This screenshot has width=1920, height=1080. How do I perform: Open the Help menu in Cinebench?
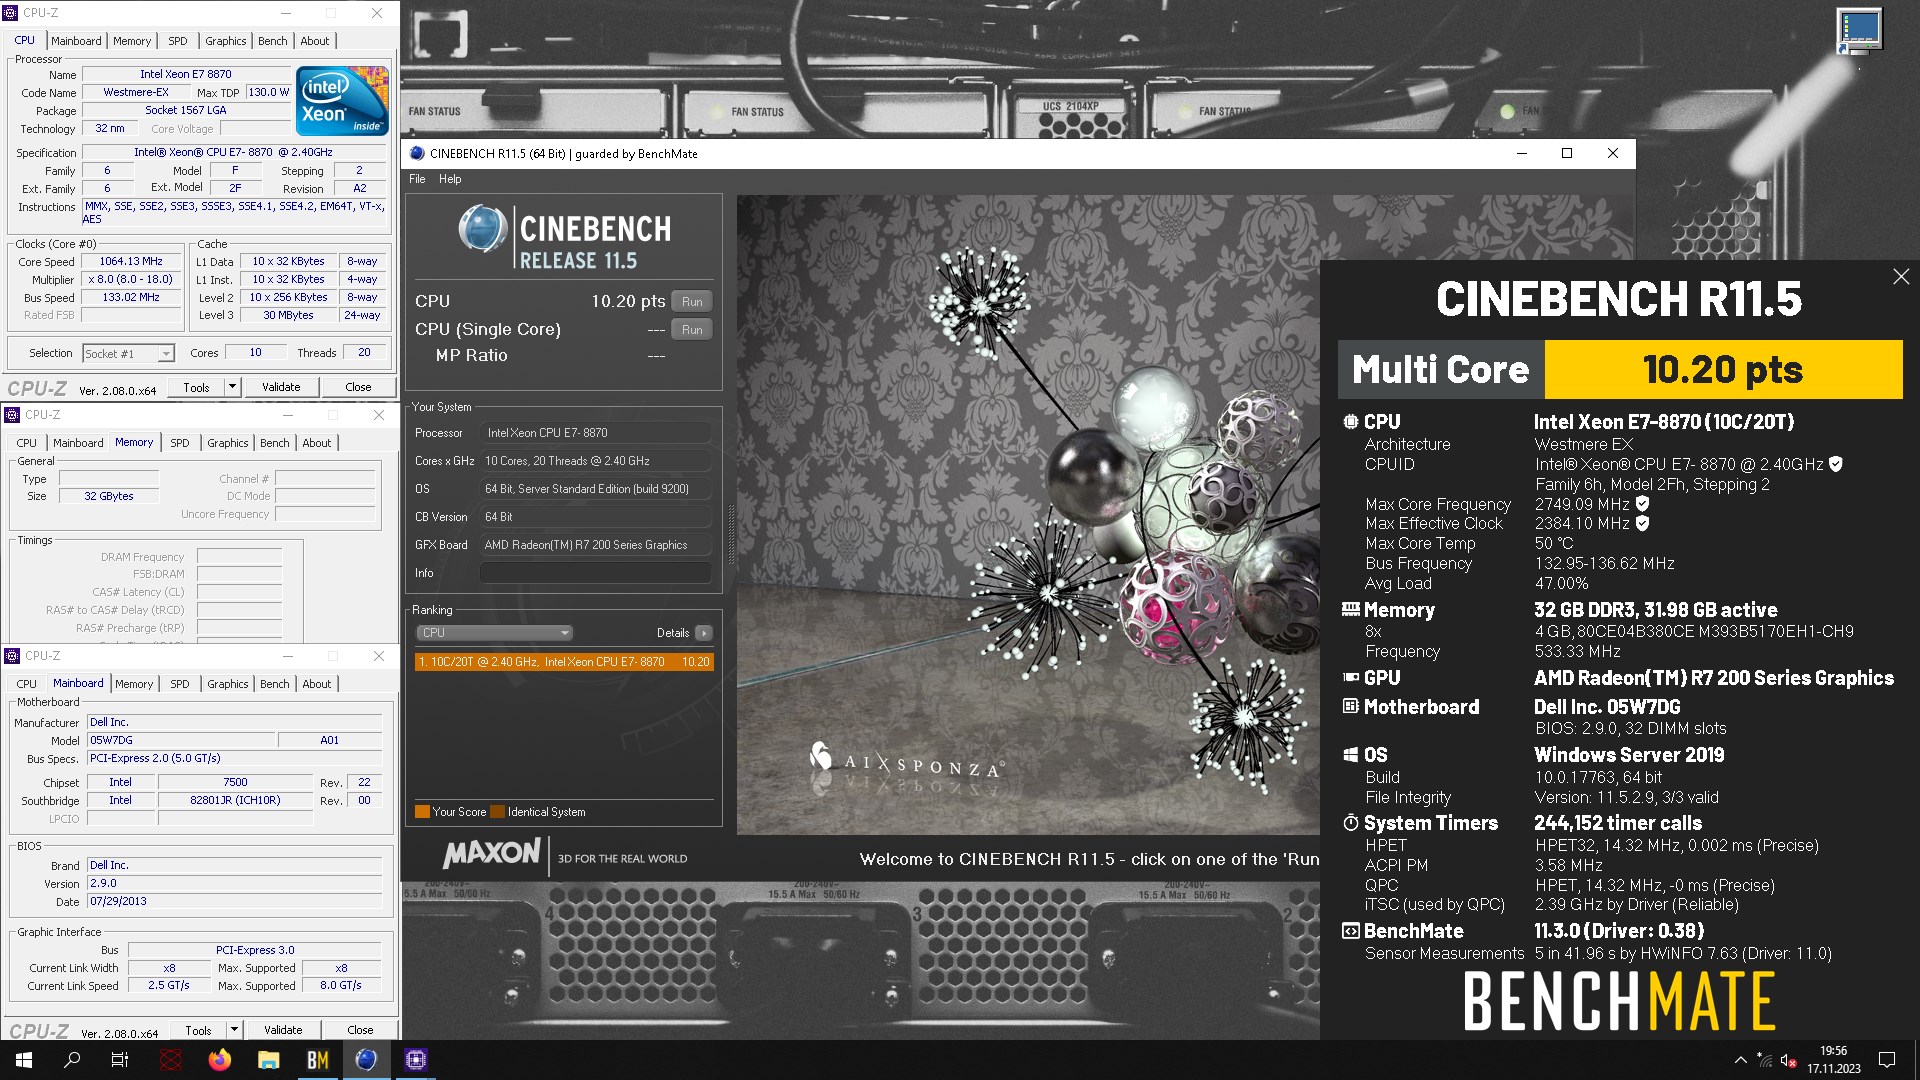click(x=450, y=179)
